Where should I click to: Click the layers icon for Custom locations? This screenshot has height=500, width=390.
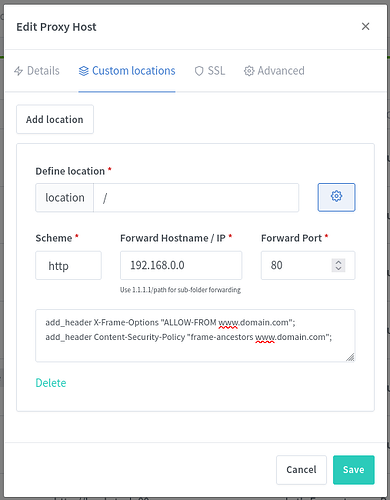(x=84, y=71)
